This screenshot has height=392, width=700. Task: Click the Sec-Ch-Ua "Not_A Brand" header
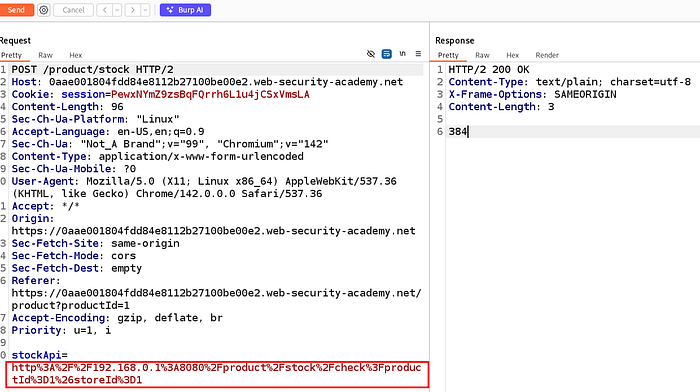tap(170, 144)
